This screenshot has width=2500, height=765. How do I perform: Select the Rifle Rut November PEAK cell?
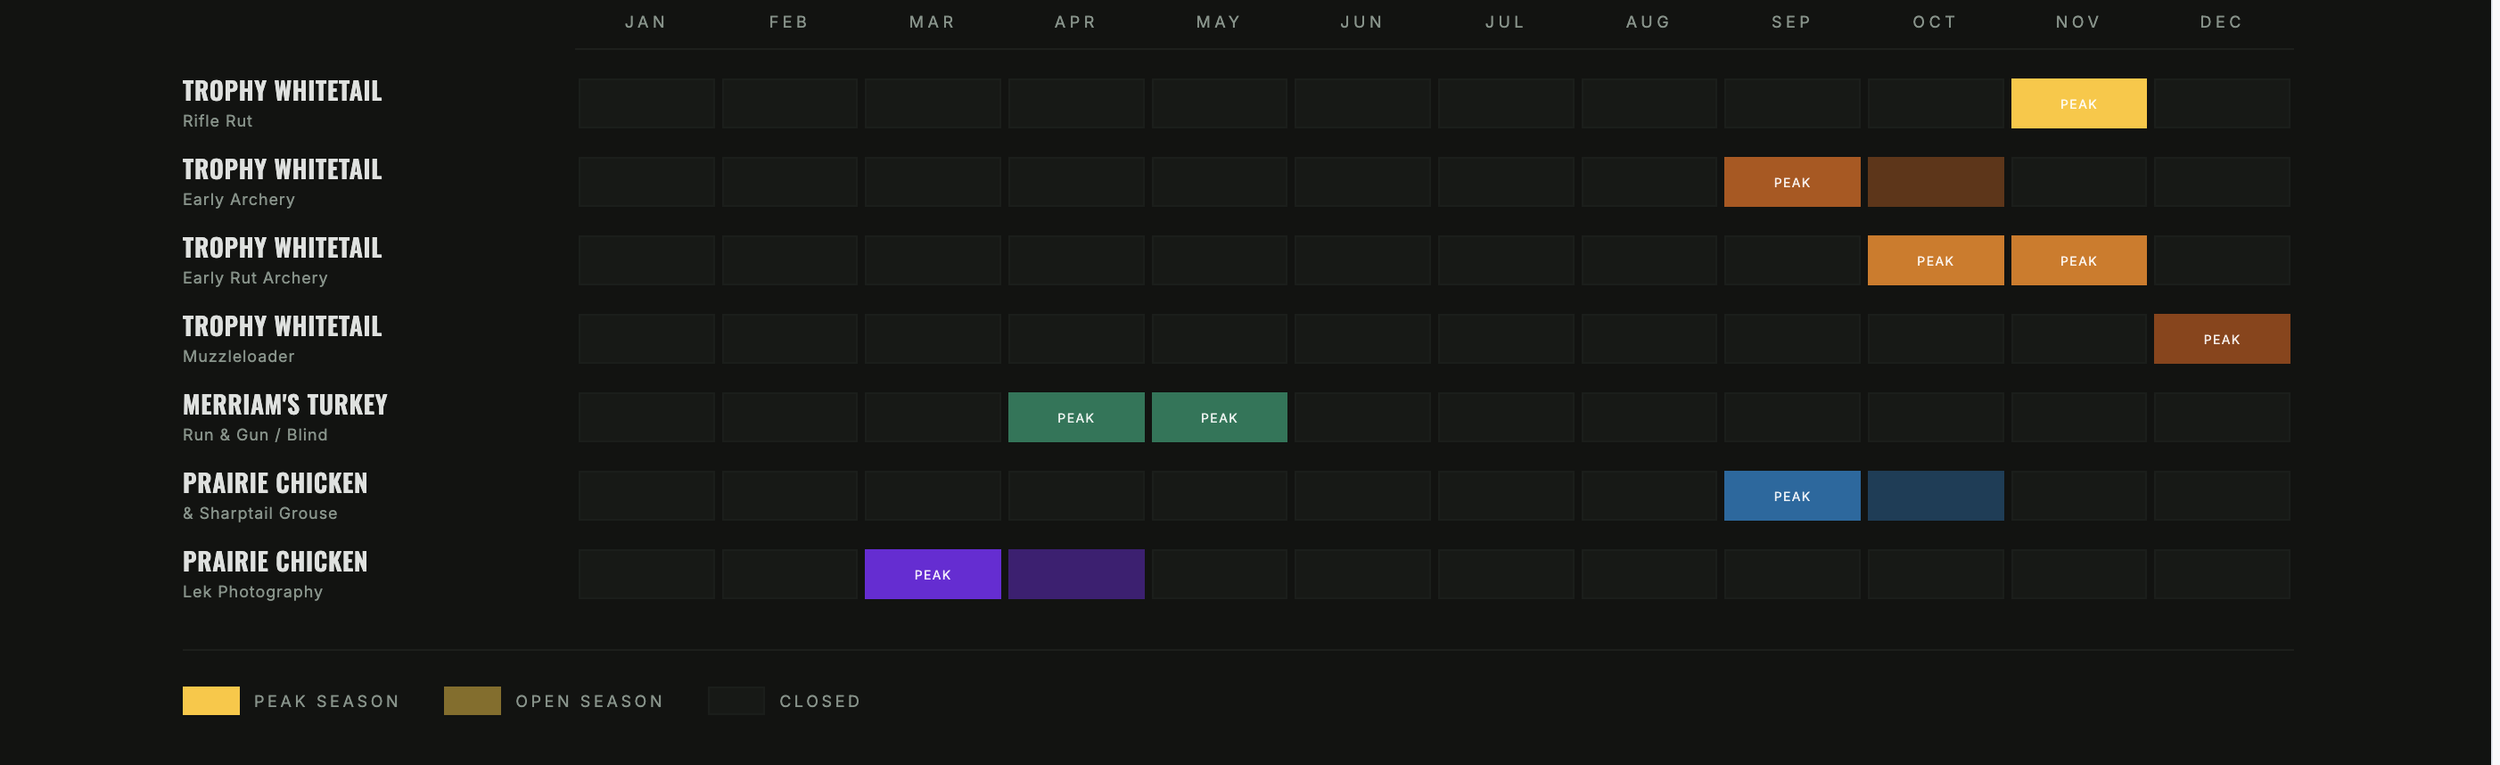point(2078,103)
